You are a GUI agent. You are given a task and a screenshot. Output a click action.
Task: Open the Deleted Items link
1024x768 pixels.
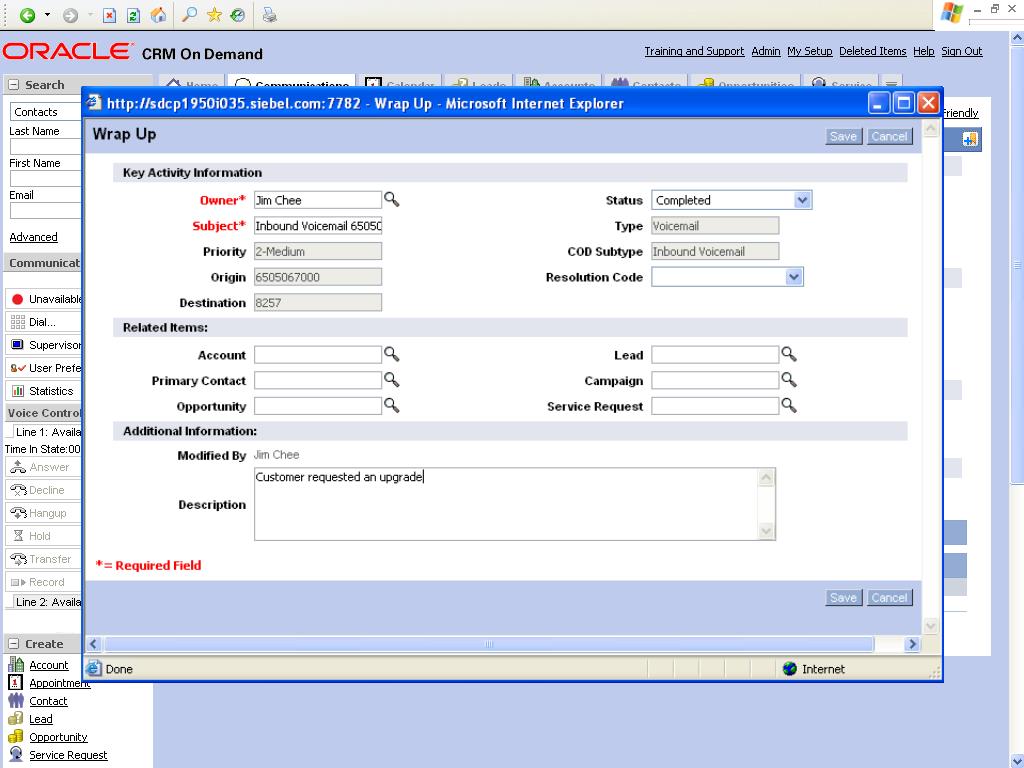click(872, 51)
